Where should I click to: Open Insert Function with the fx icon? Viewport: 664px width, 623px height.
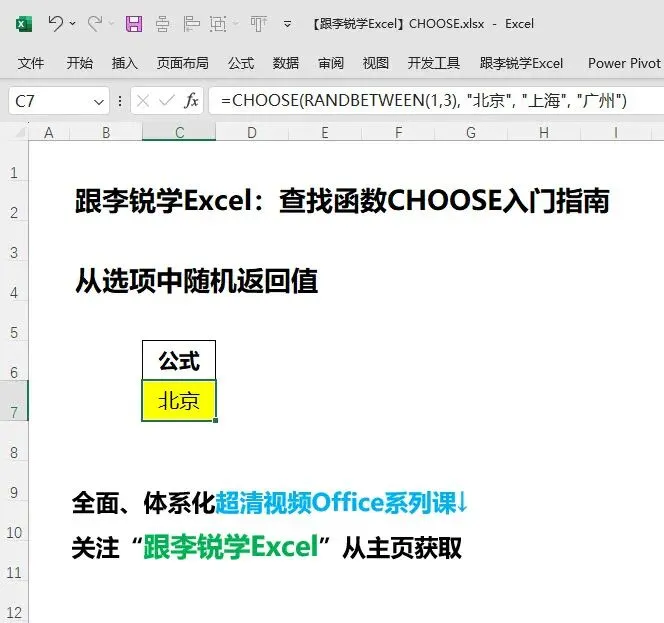pos(191,101)
